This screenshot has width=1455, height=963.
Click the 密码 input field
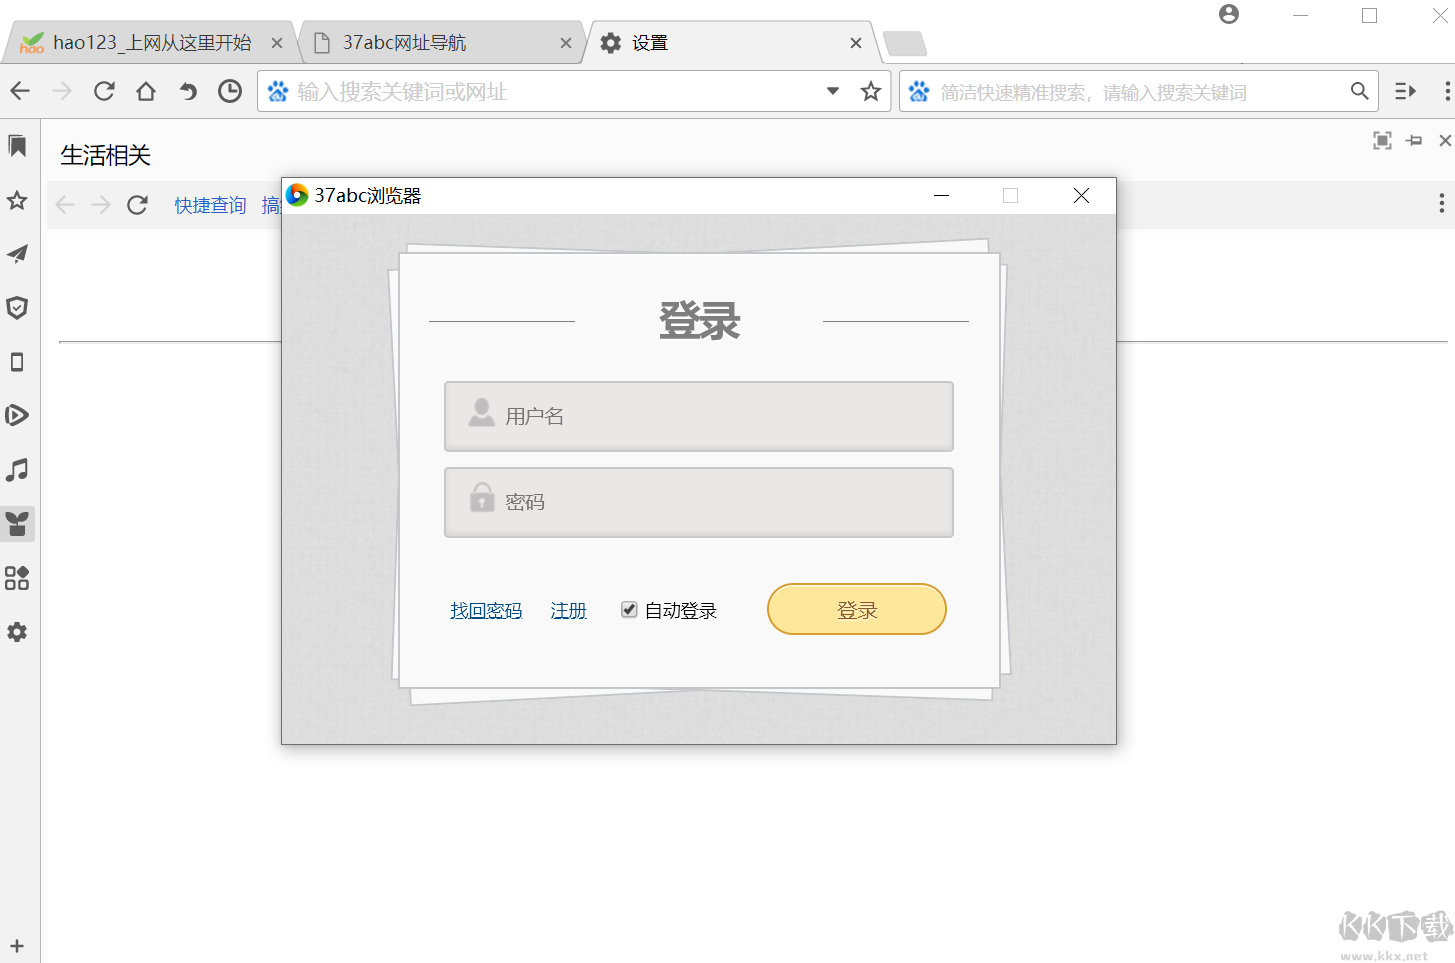(699, 502)
